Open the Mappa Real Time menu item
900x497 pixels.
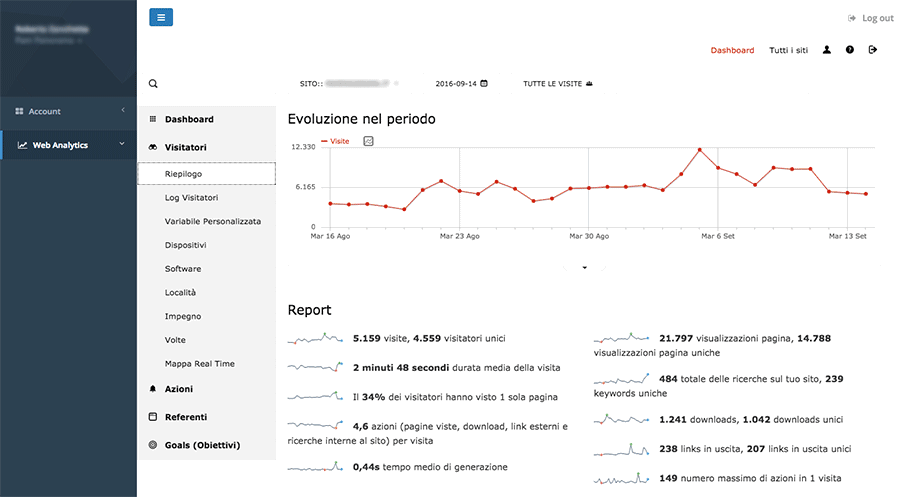point(200,364)
